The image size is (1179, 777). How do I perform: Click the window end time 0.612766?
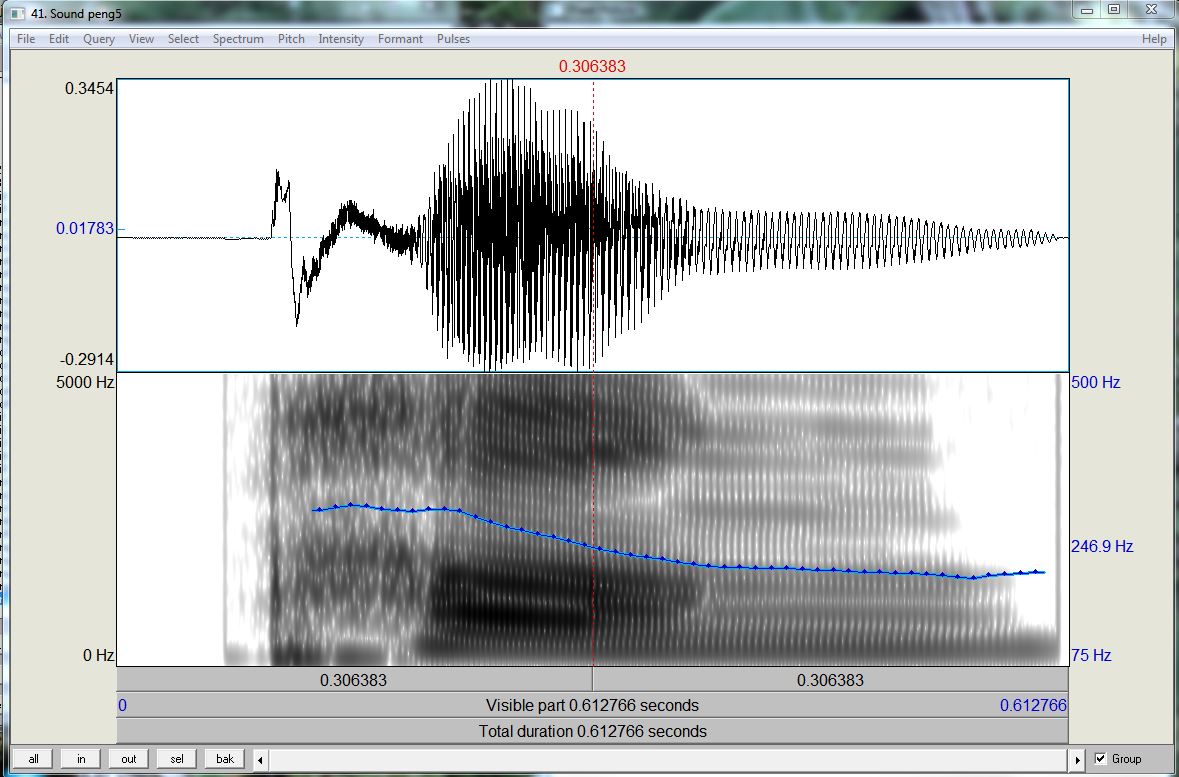tap(1033, 706)
